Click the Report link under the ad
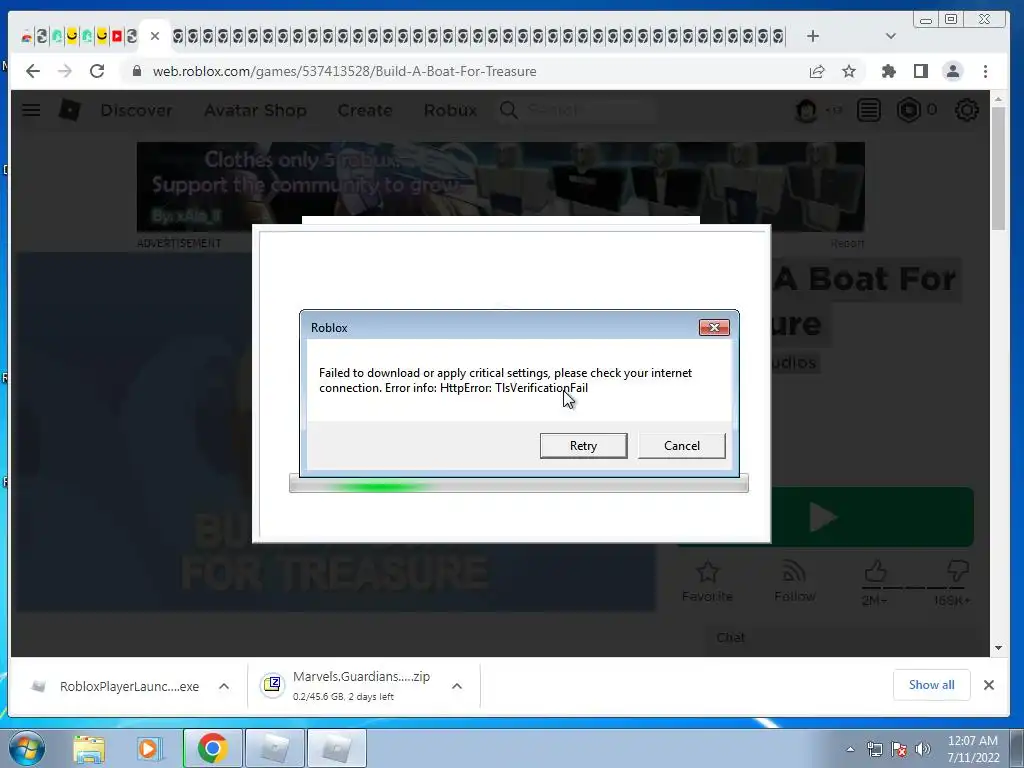The height and width of the screenshot is (768, 1024). point(847,243)
